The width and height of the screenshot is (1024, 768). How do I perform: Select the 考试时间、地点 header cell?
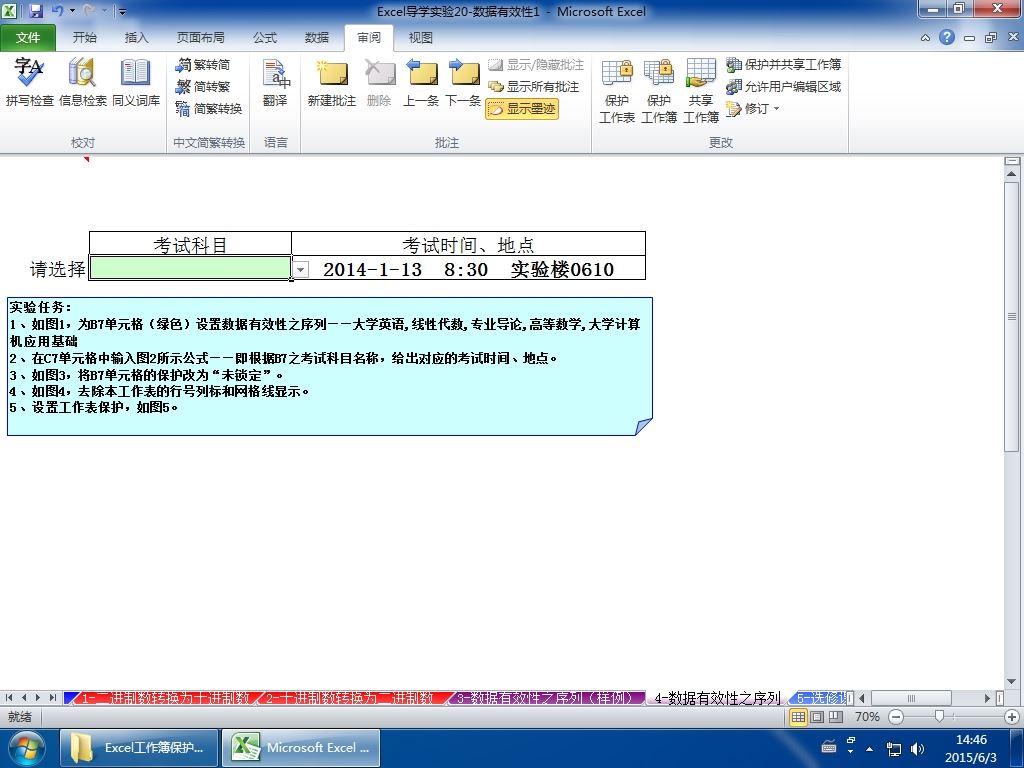[x=468, y=244]
